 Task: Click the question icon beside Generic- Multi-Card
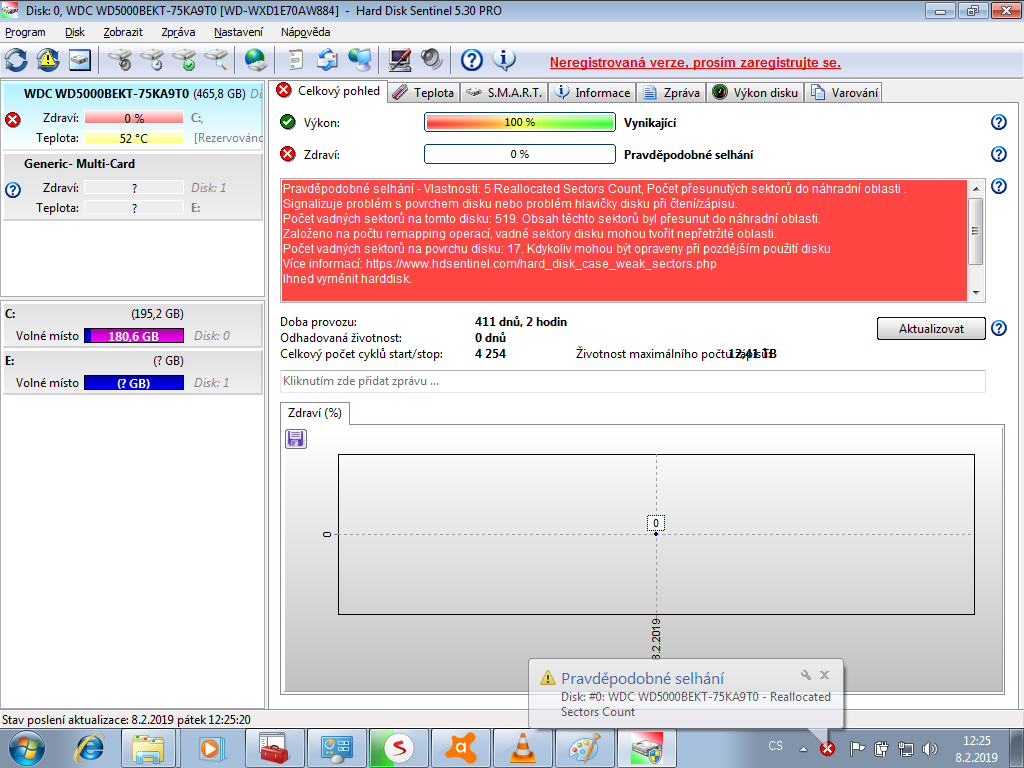(x=12, y=190)
